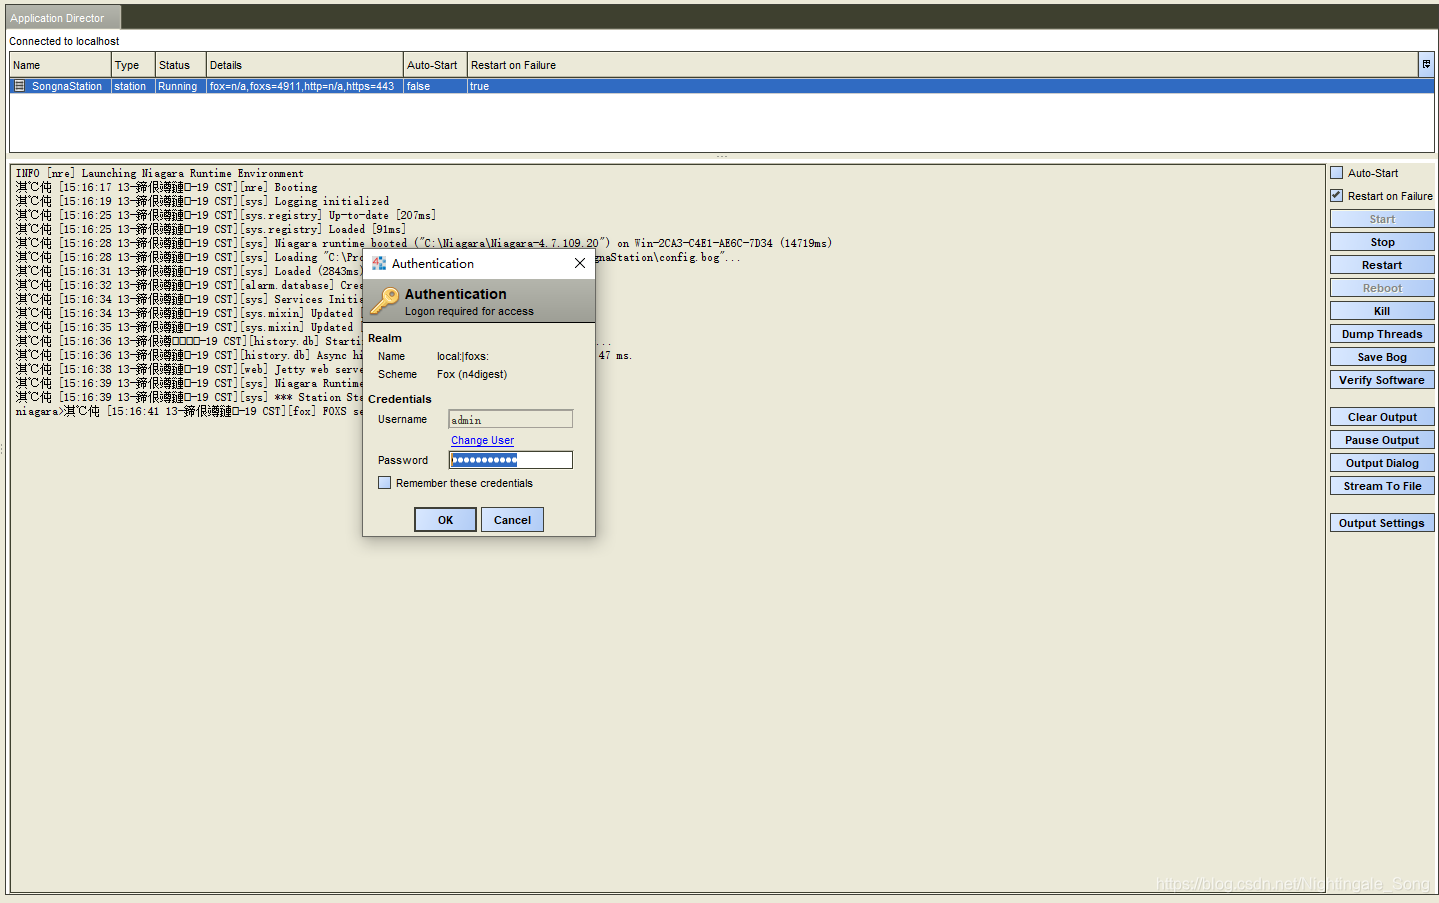Click the sys.registry Up-to-date log line
This screenshot has height=903, width=1439.
click(x=226, y=215)
